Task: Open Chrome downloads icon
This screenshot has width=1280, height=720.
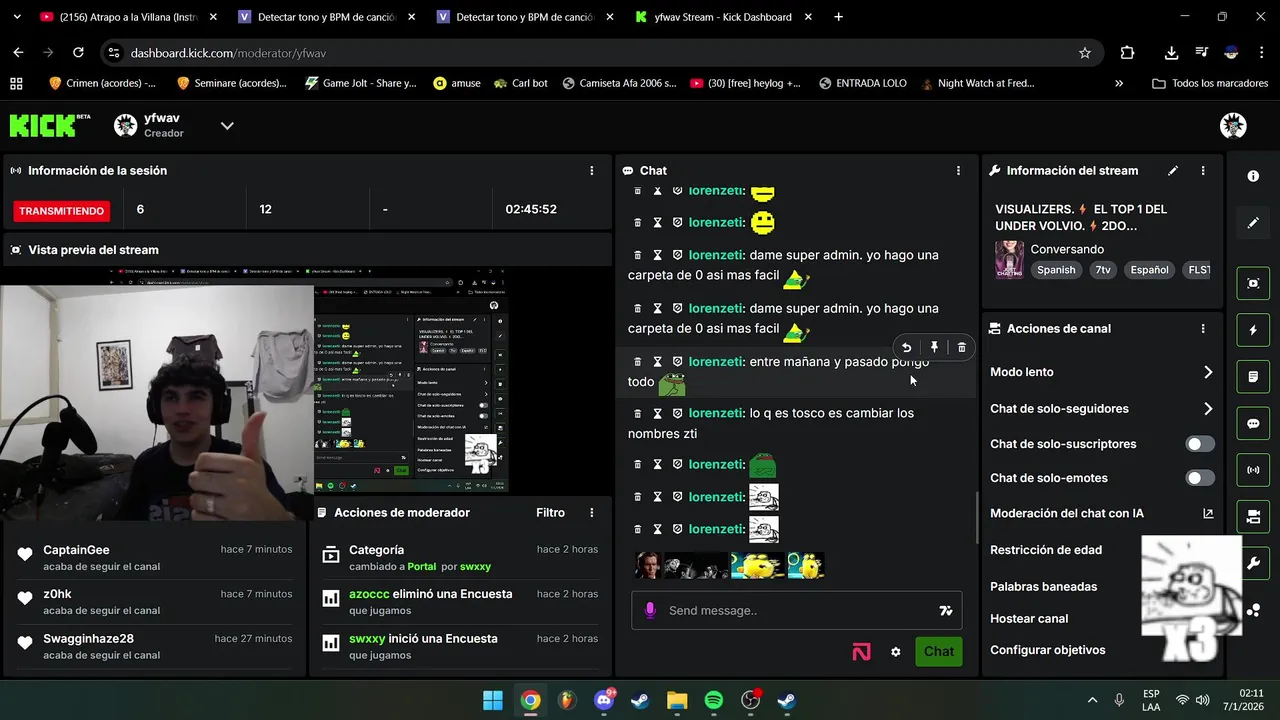Action: [1171, 53]
